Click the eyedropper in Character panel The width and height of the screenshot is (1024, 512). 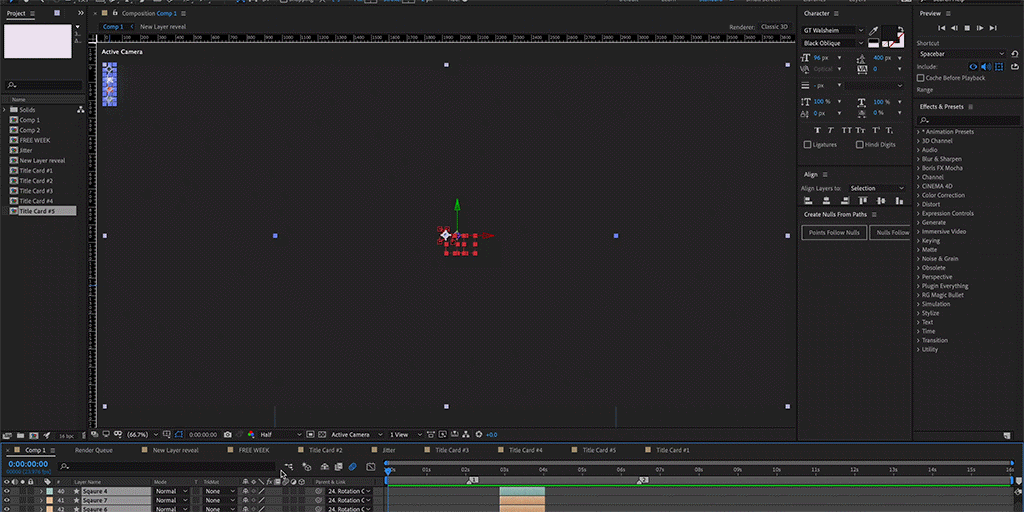[873, 31]
